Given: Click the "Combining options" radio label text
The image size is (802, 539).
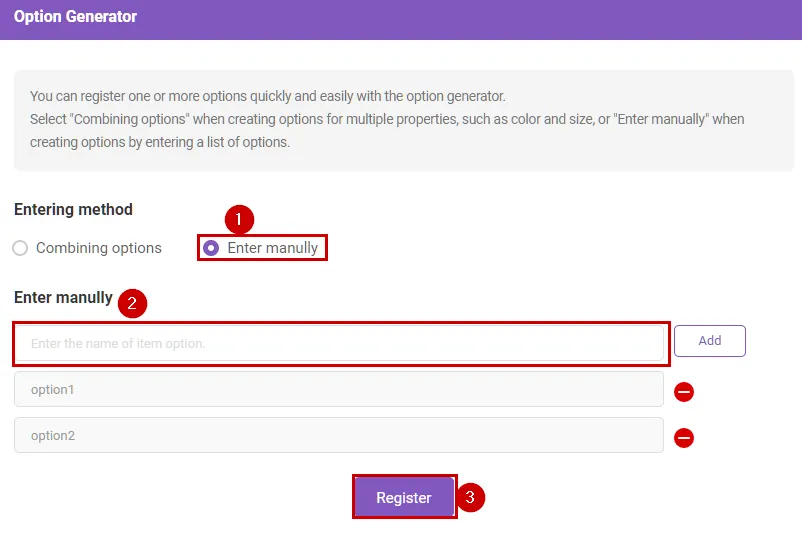Looking at the screenshot, I should (98, 248).
